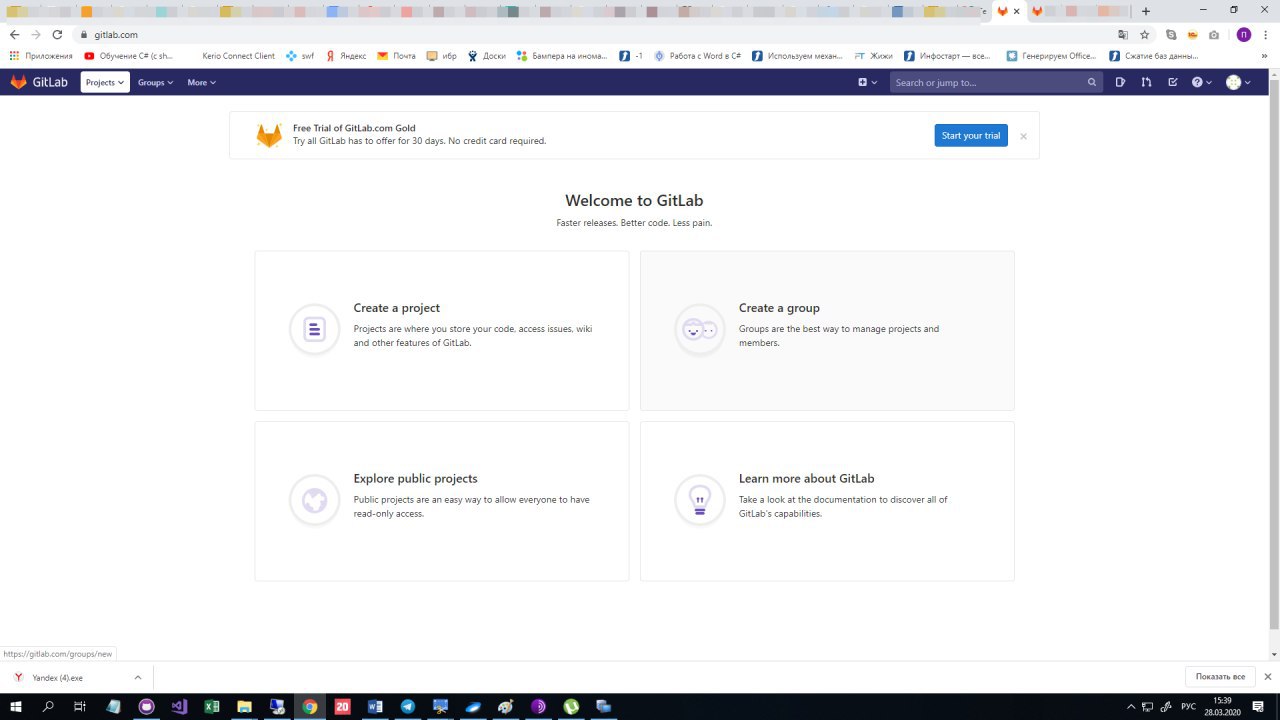Open the Приложения apps bookmark
Screen dimensions: 1280x720
point(41,56)
